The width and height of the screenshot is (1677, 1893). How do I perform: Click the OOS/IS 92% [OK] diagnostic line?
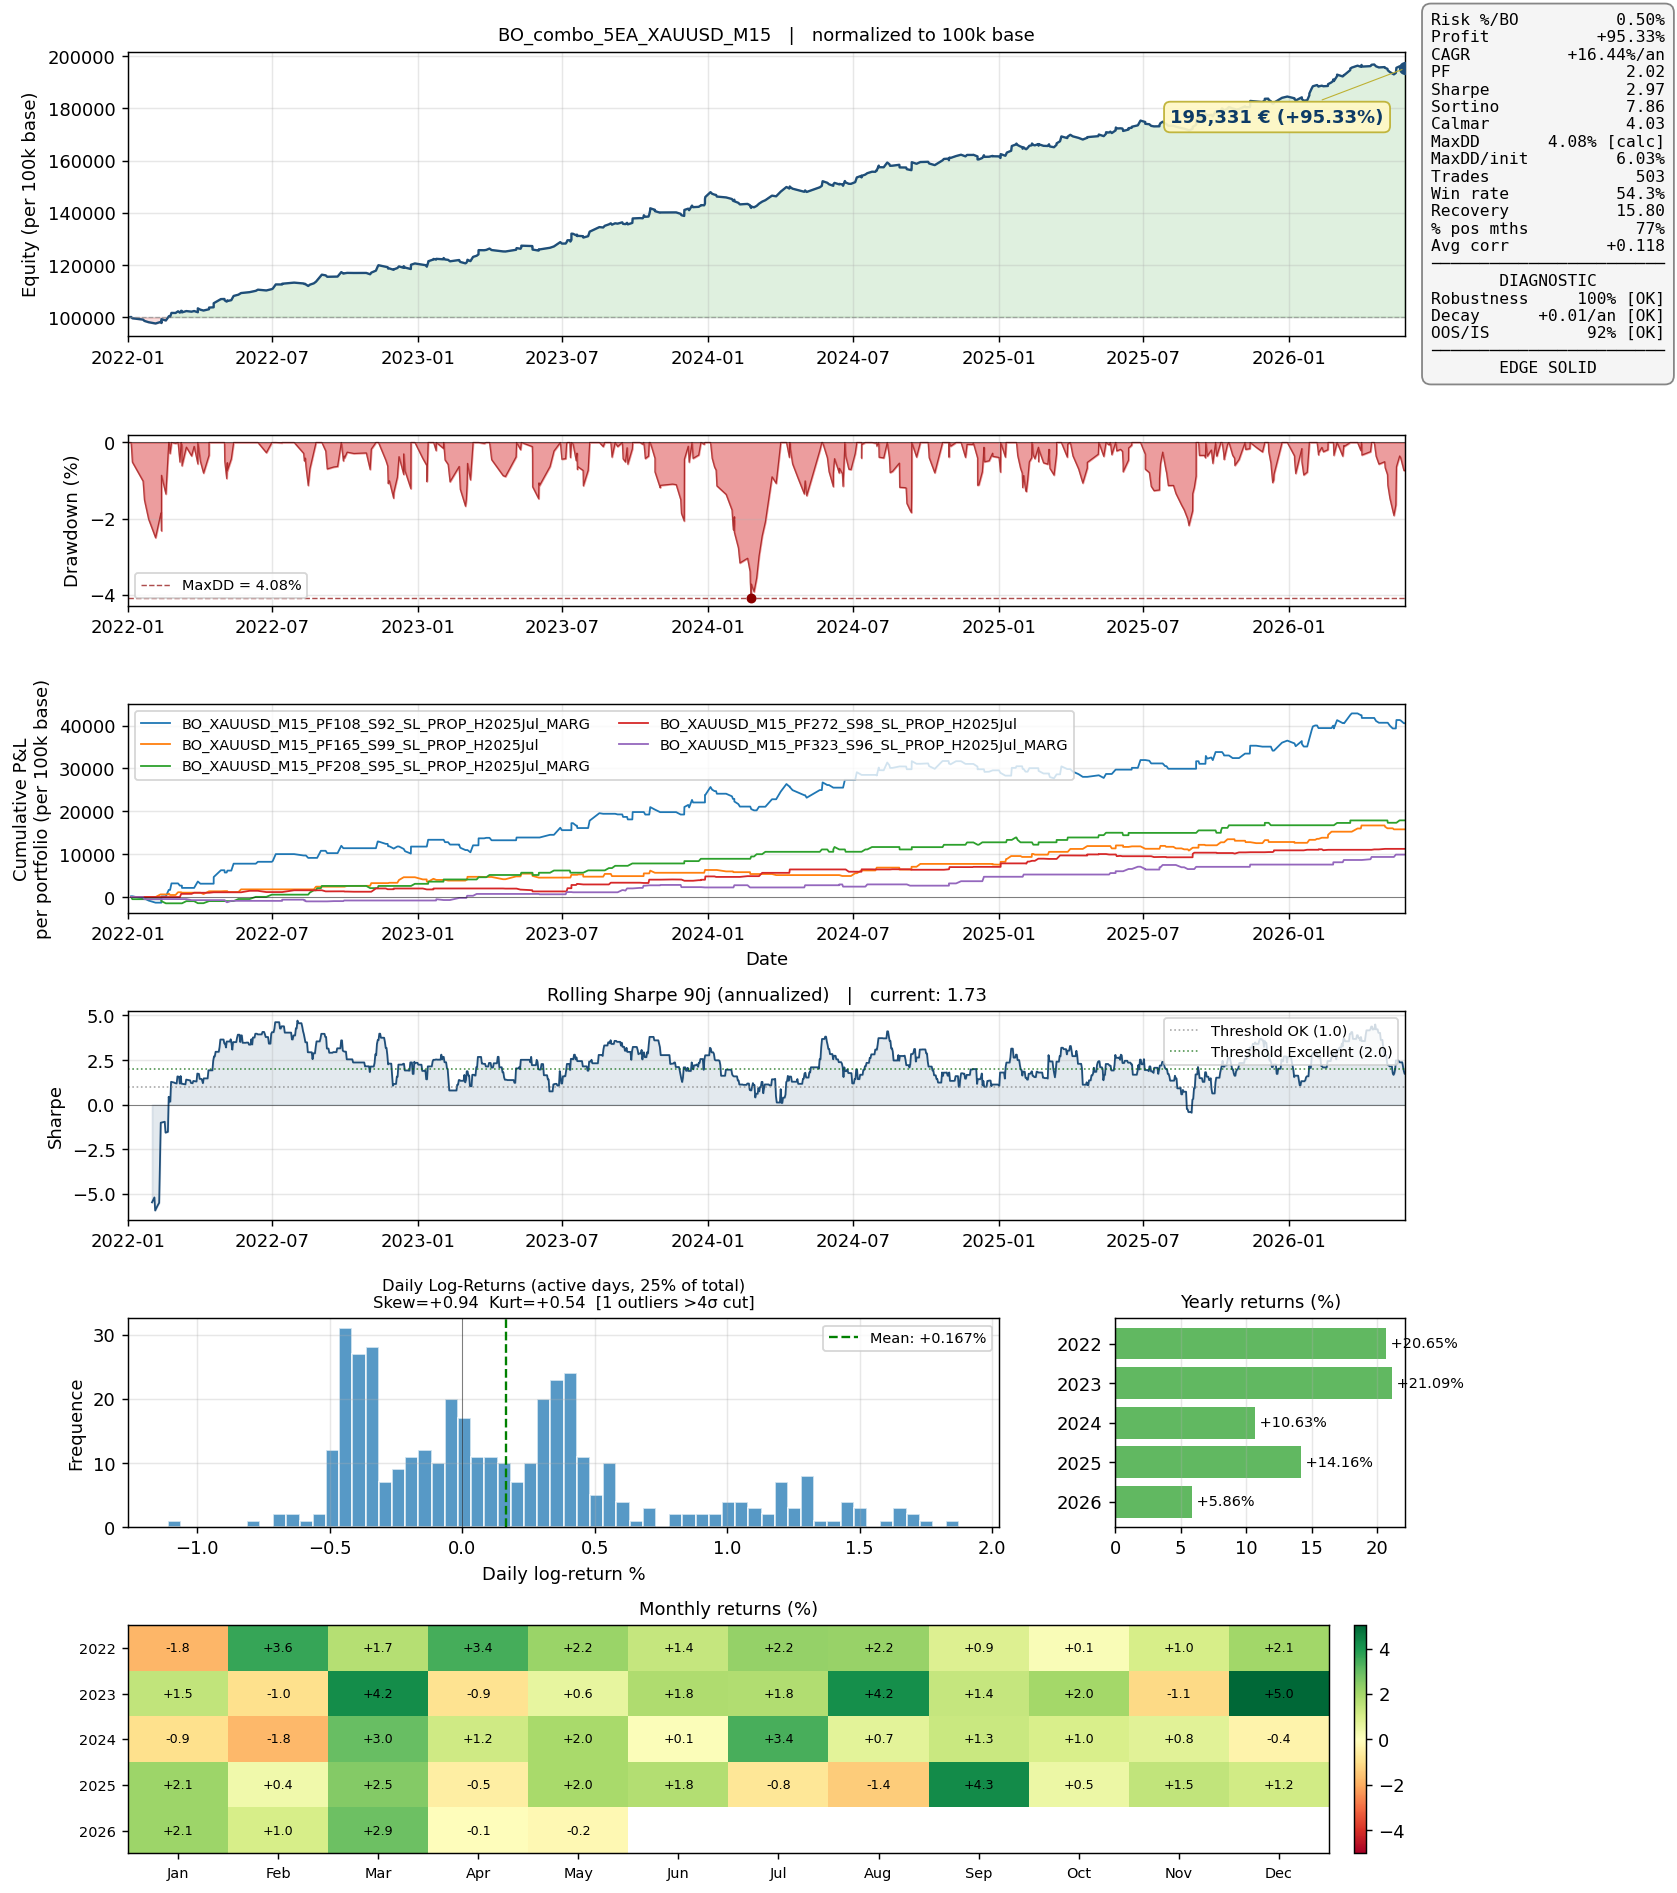pos(1547,333)
